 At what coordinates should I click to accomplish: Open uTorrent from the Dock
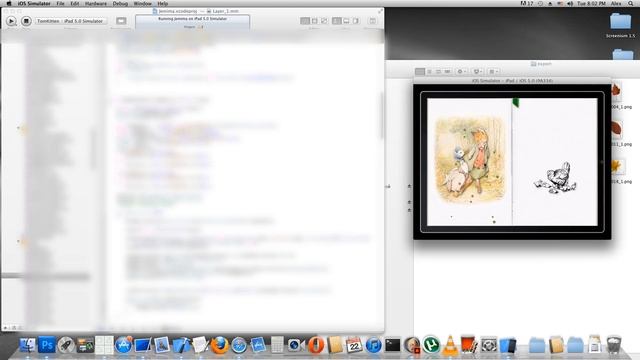tap(431, 345)
